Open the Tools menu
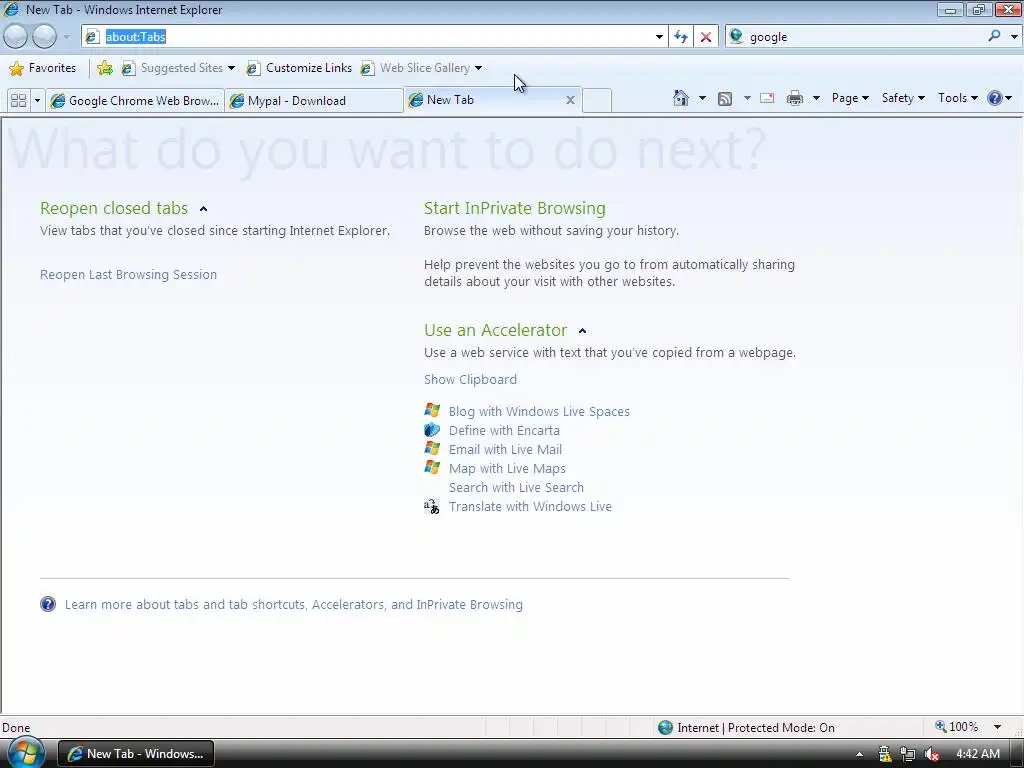Viewport: 1024px width, 768px height. click(x=957, y=98)
